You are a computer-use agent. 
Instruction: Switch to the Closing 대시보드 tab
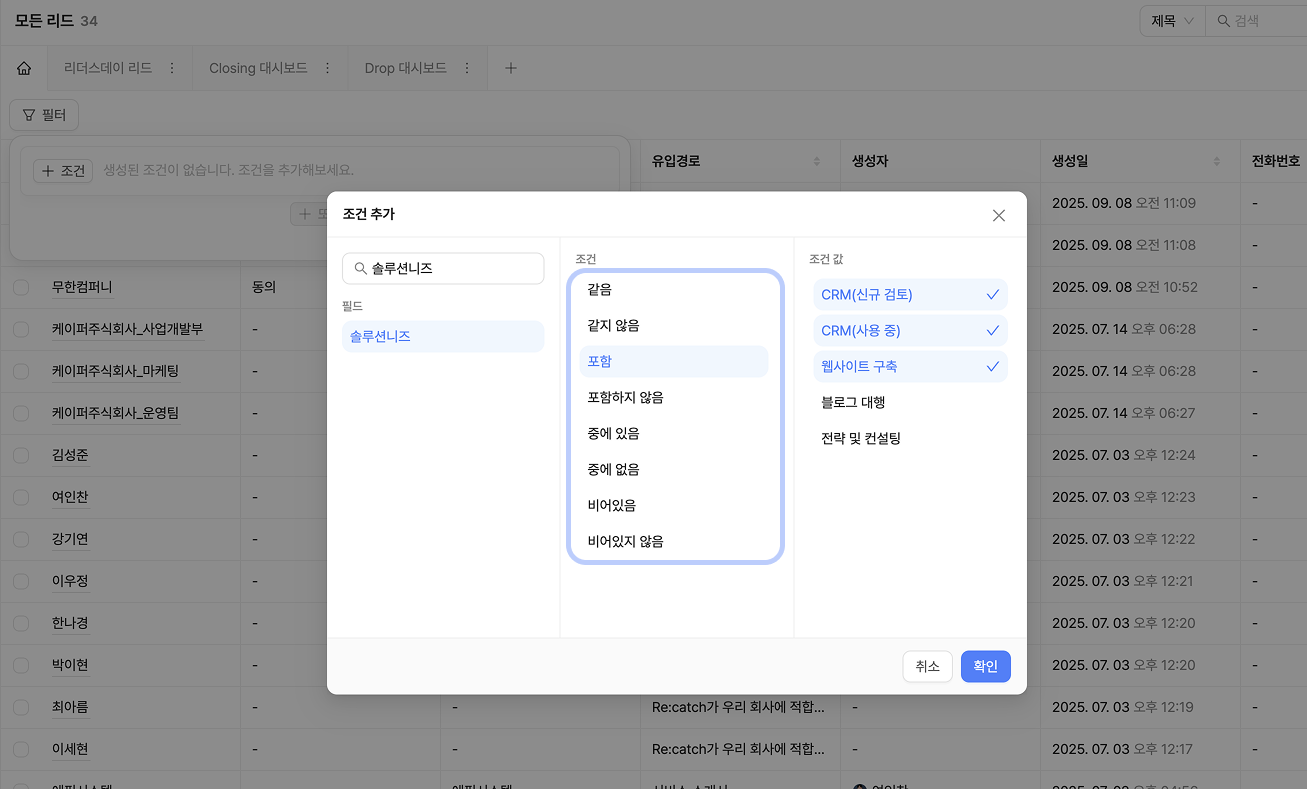(x=257, y=68)
